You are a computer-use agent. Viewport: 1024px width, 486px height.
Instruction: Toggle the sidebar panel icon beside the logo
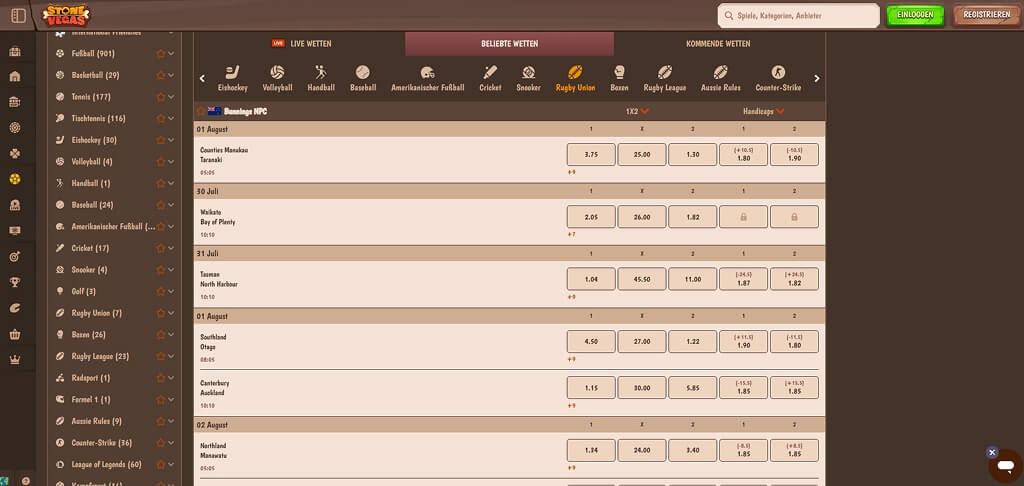tap(19, 15)
